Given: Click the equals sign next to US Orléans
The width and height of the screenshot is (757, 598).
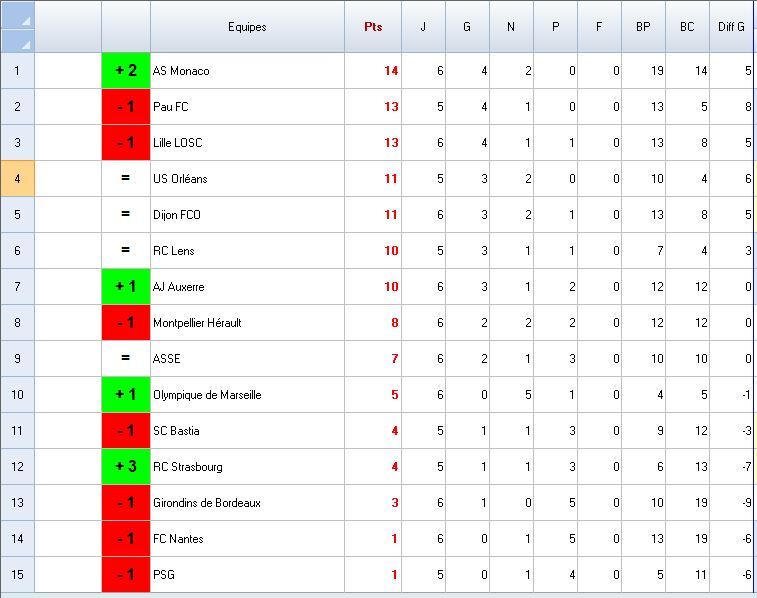Looking at the screenshot, I should click(126, 179).
